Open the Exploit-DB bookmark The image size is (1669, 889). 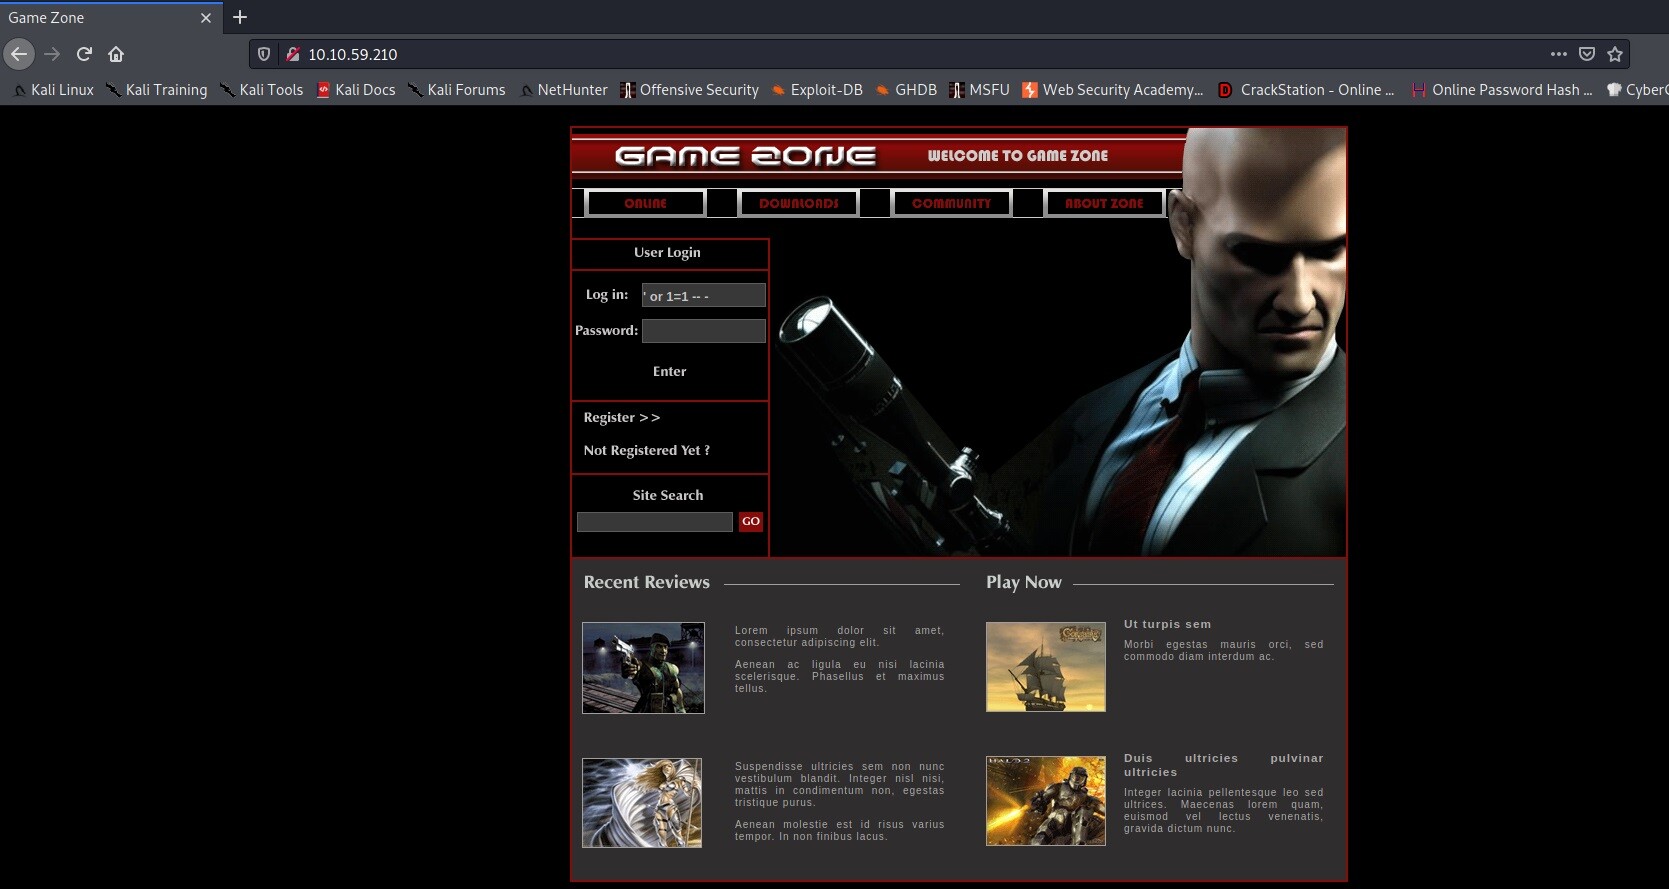pos(816,90)
